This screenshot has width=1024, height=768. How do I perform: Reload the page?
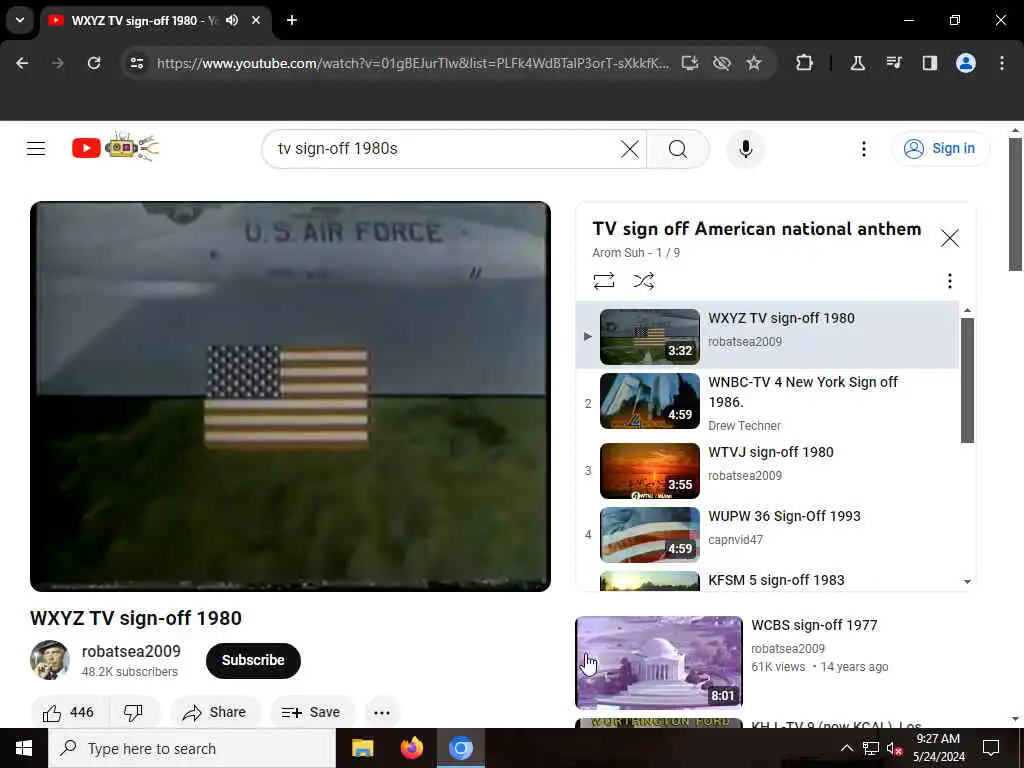(94, 63)
